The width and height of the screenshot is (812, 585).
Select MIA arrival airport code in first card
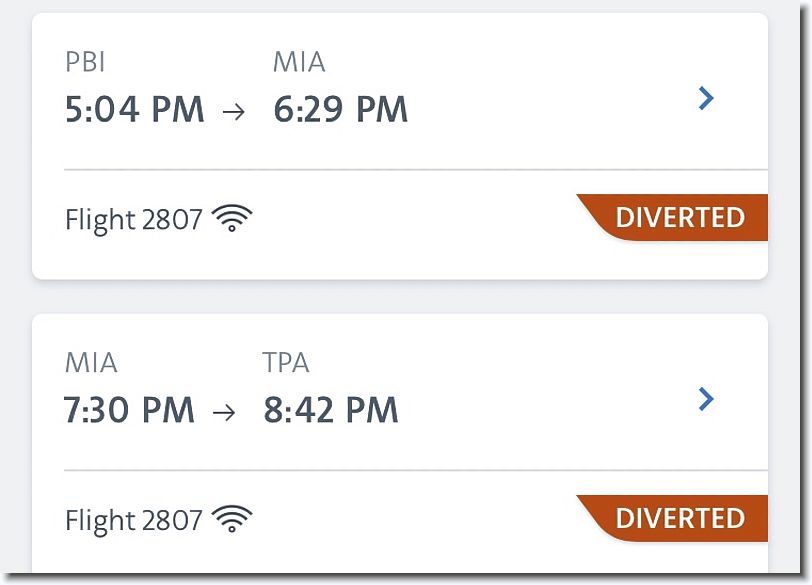click(299, 62)
